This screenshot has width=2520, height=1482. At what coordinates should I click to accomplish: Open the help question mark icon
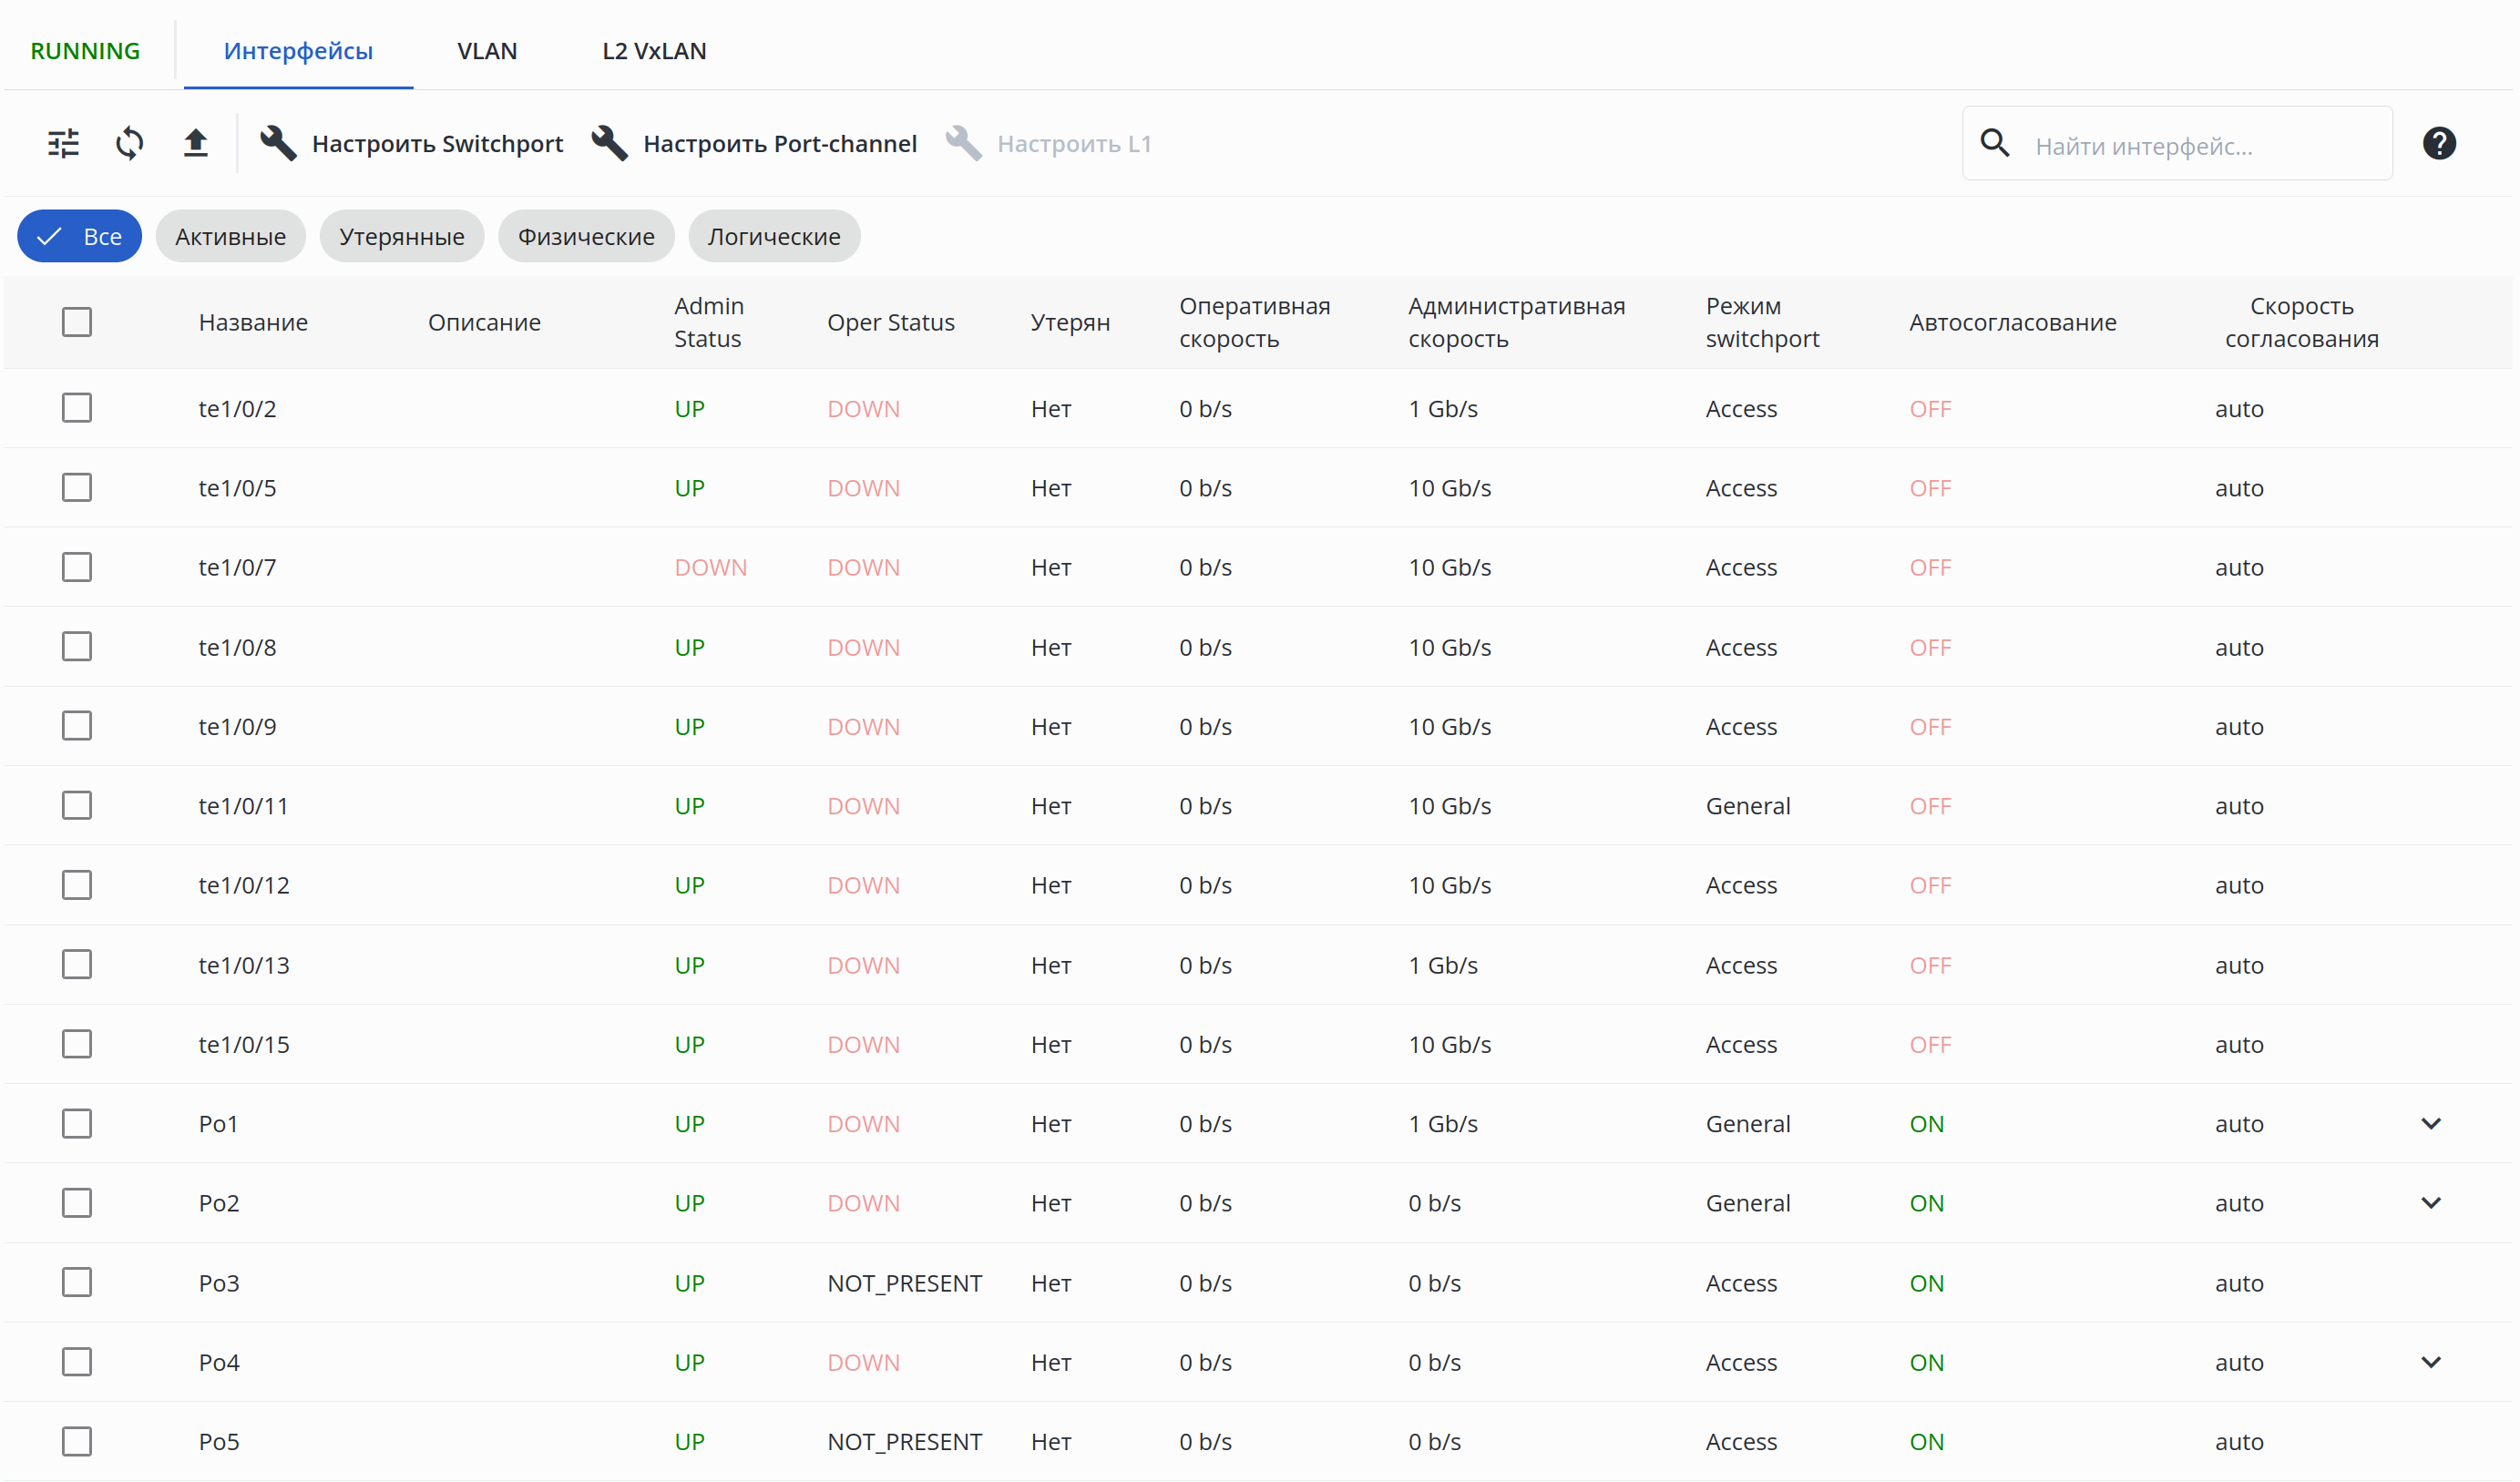coord(2439,143)
